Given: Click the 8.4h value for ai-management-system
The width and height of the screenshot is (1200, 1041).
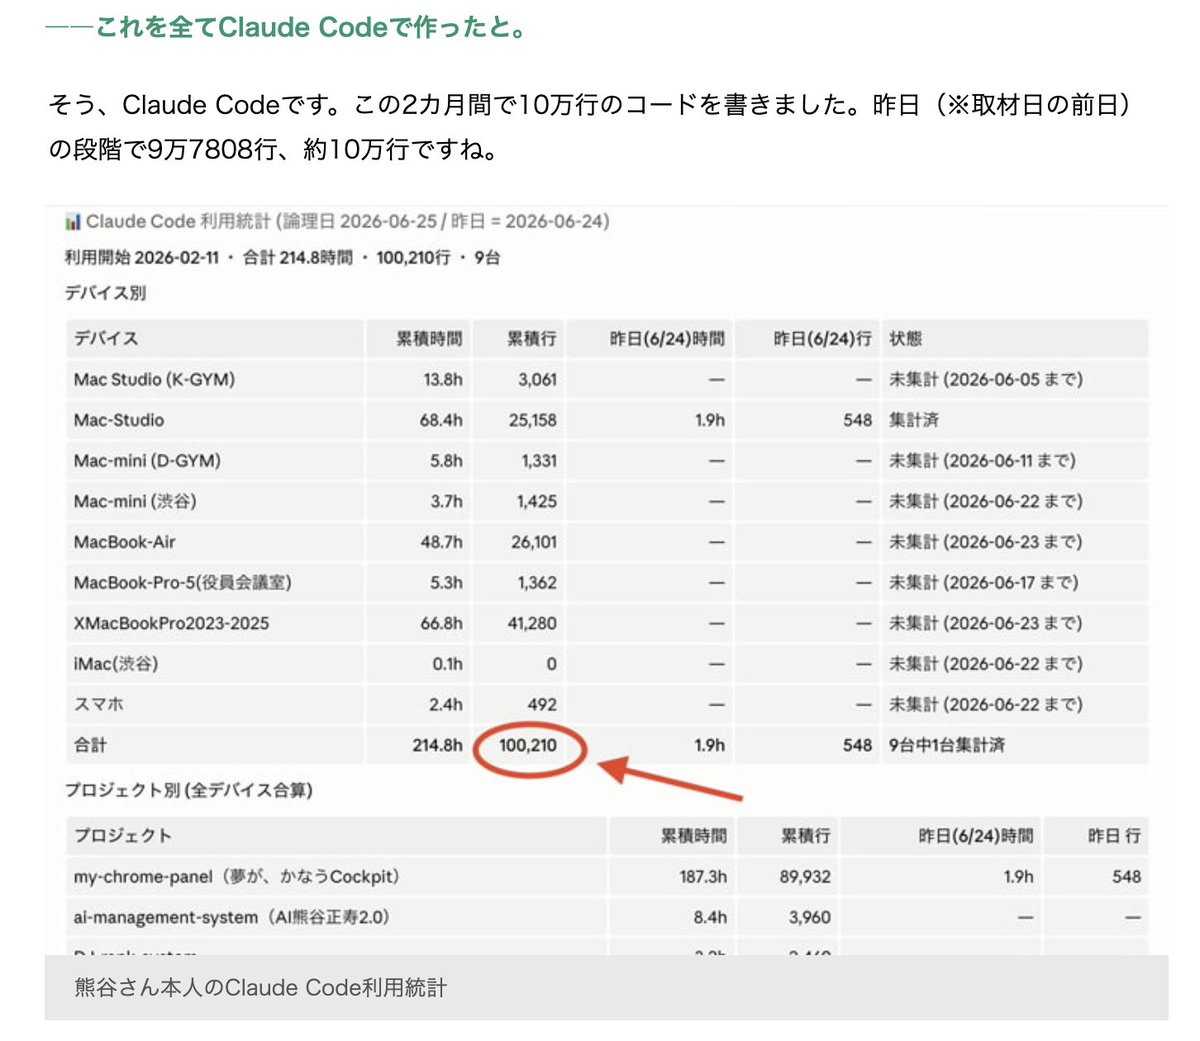Looking at the screenshot, I should (709, 917).
